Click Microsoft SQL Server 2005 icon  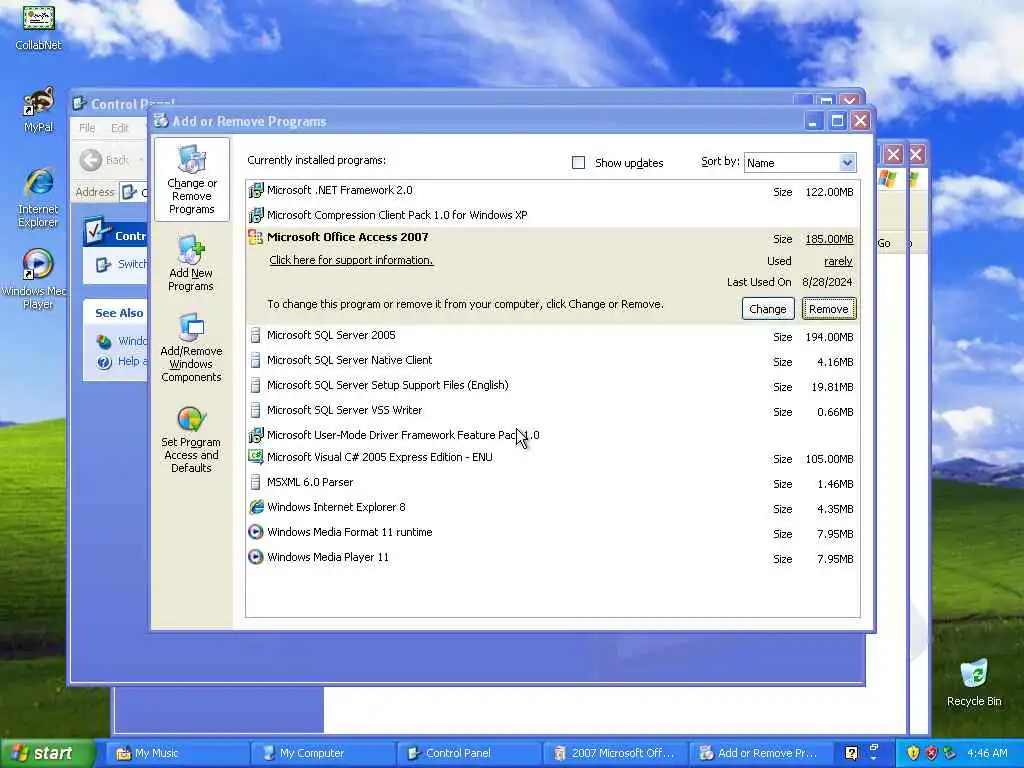[x=256, y=336]
